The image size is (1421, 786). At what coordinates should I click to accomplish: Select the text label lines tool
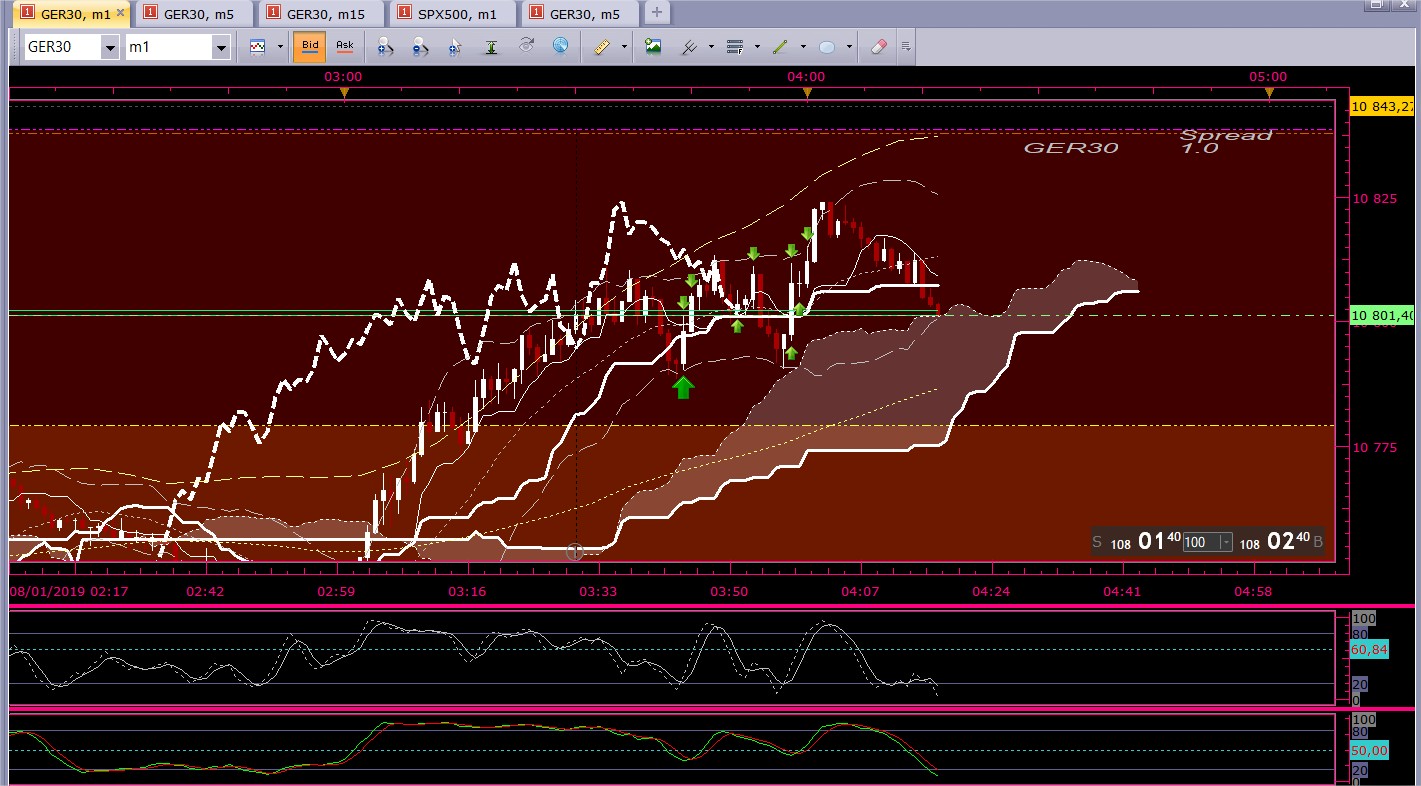point(735,46)
